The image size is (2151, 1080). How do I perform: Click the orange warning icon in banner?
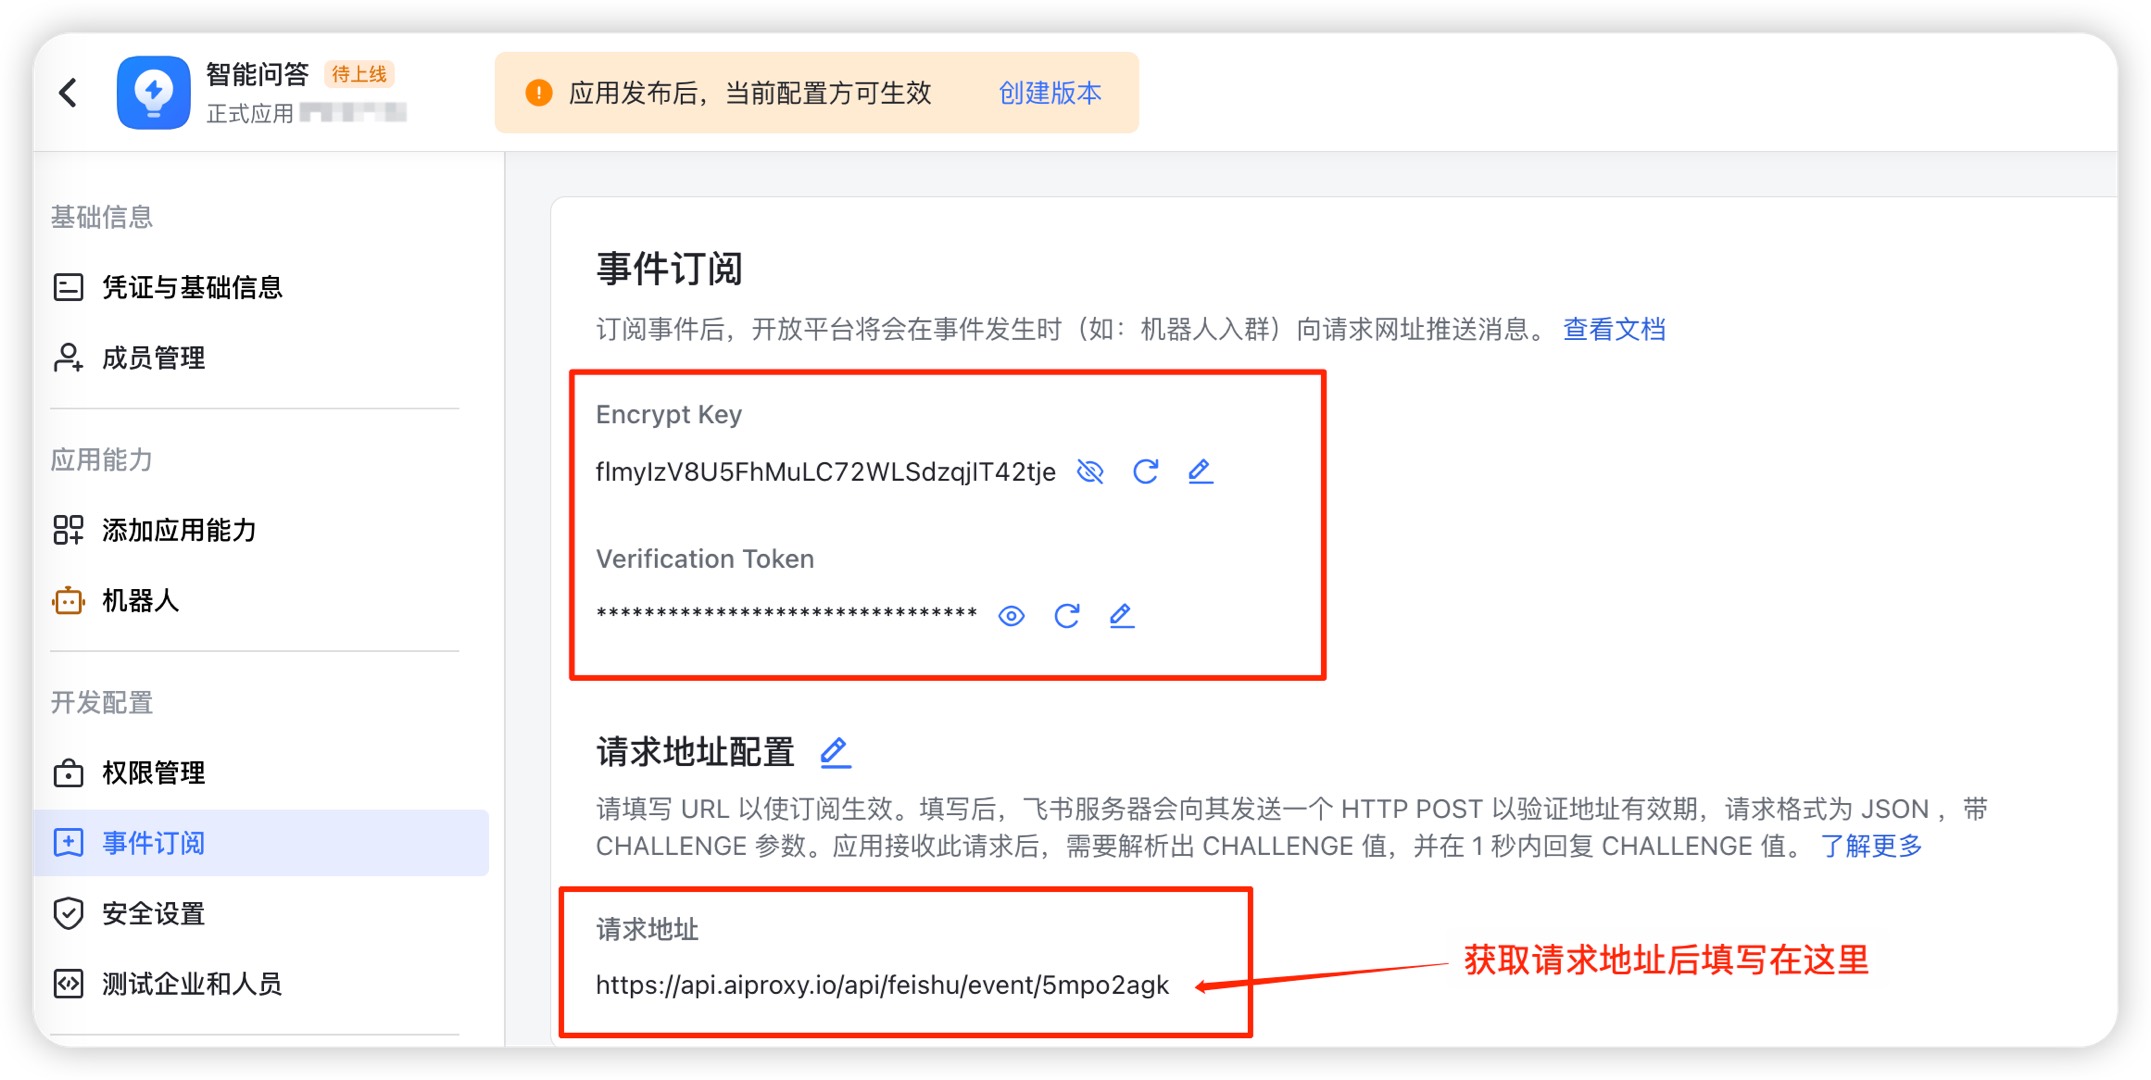pyautogui.click(x=538, y=93)
